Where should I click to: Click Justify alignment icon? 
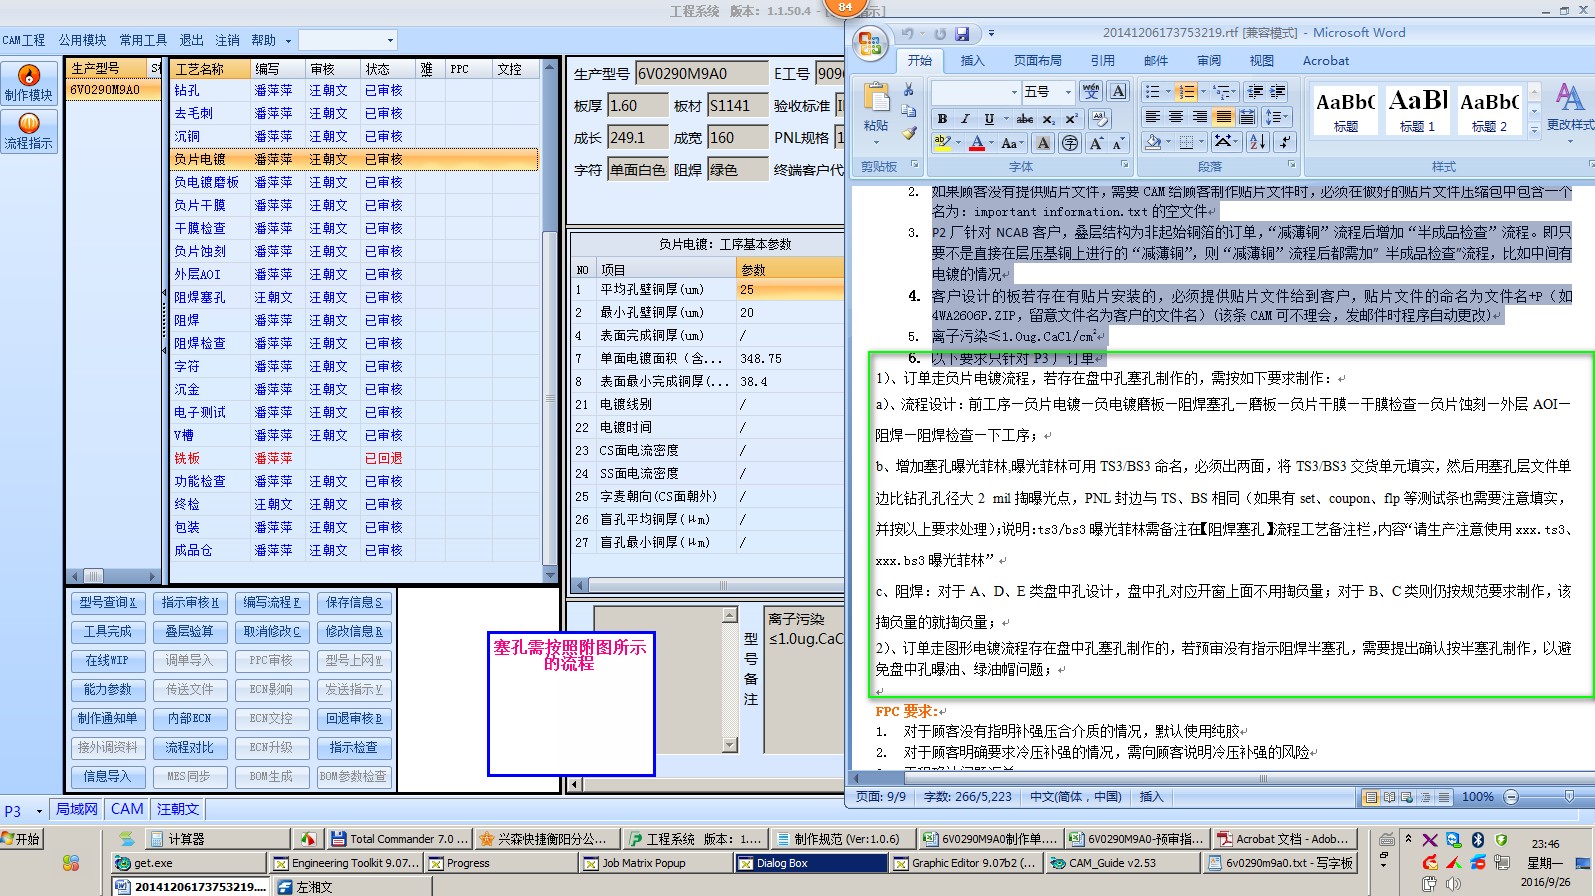click(1223, 117)
